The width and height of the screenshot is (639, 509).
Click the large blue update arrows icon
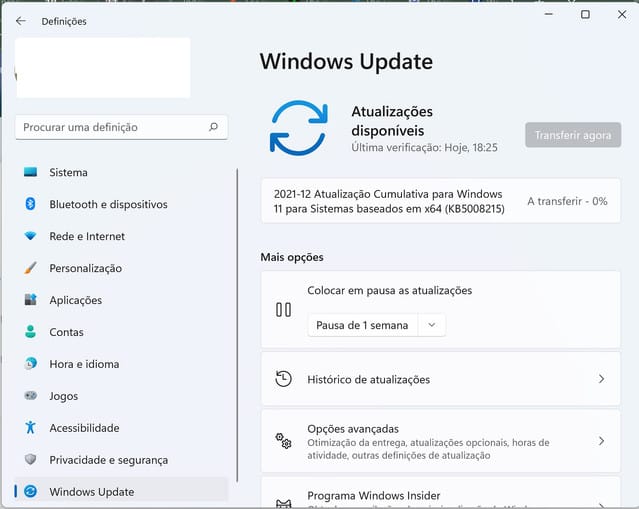tap(299, 128)
